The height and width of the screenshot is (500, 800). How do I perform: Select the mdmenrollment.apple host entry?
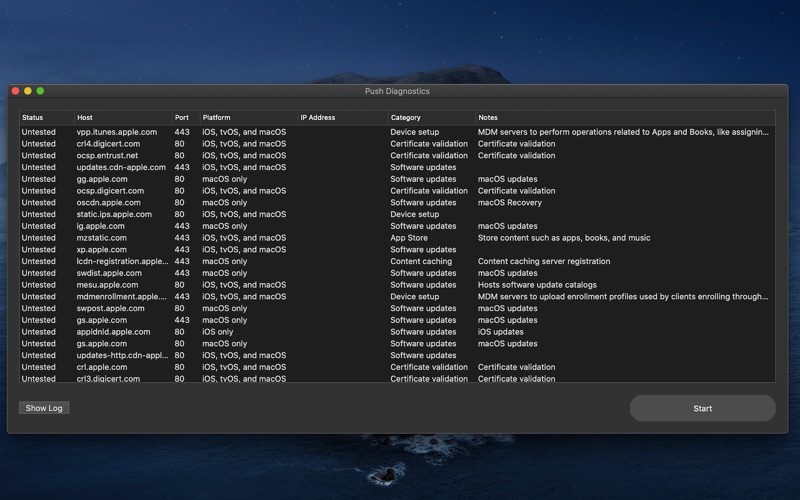(121, 296)
